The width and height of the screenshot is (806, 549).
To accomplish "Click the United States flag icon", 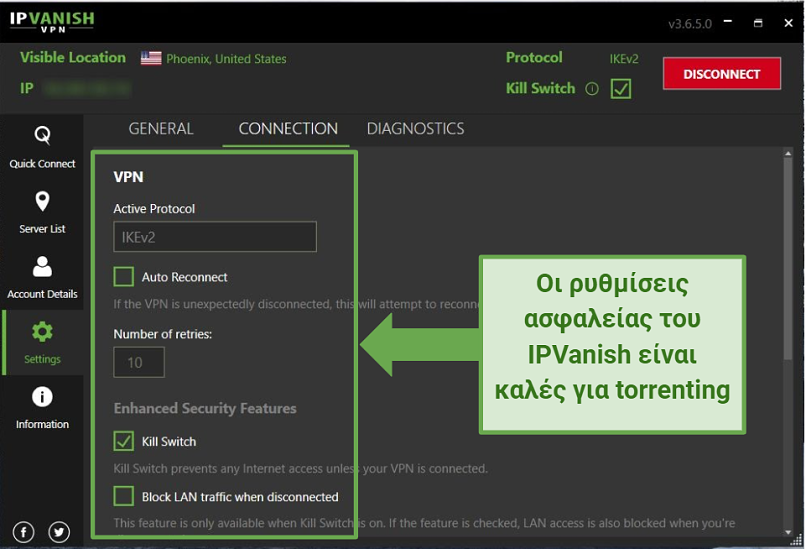I will pos(151,58).
